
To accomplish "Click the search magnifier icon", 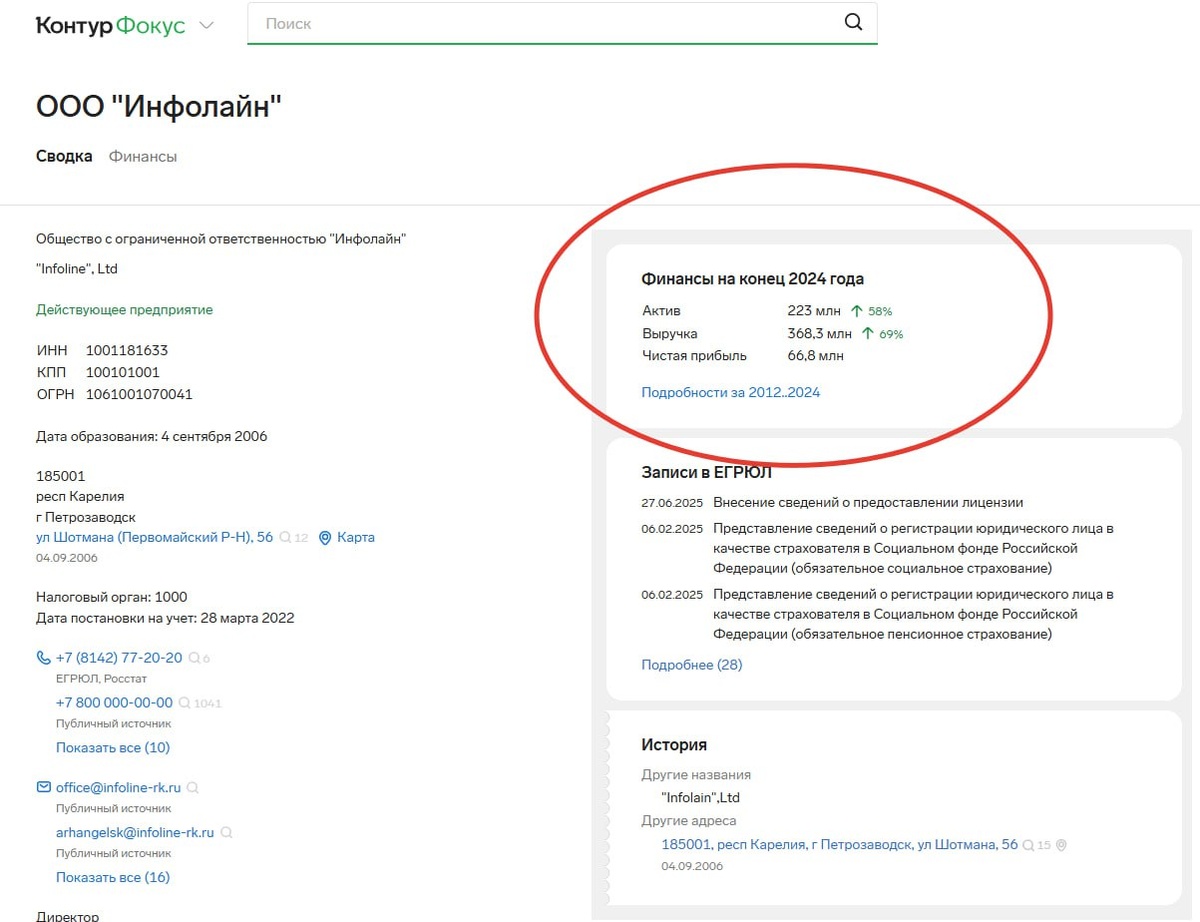I will coord(853,23).
